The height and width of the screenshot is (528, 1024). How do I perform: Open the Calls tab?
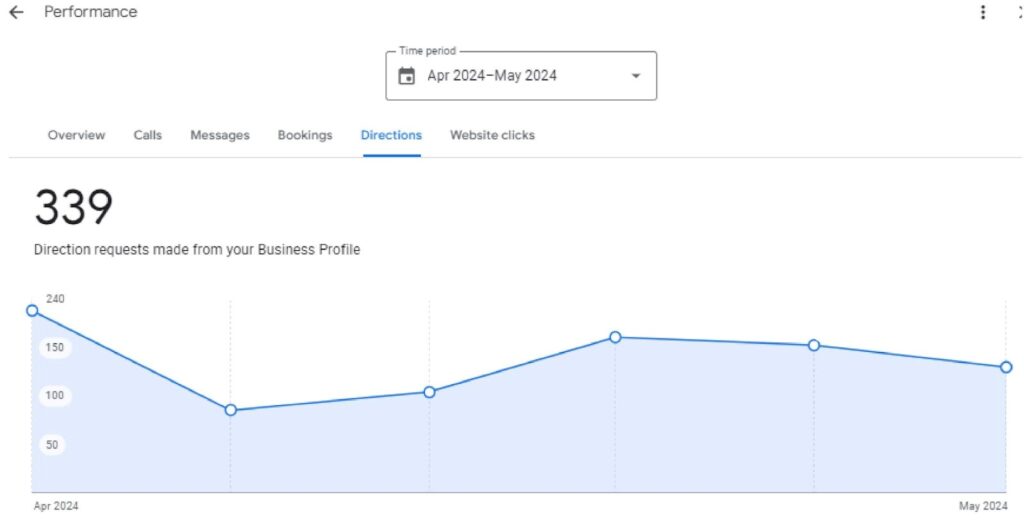pos(147,135)
